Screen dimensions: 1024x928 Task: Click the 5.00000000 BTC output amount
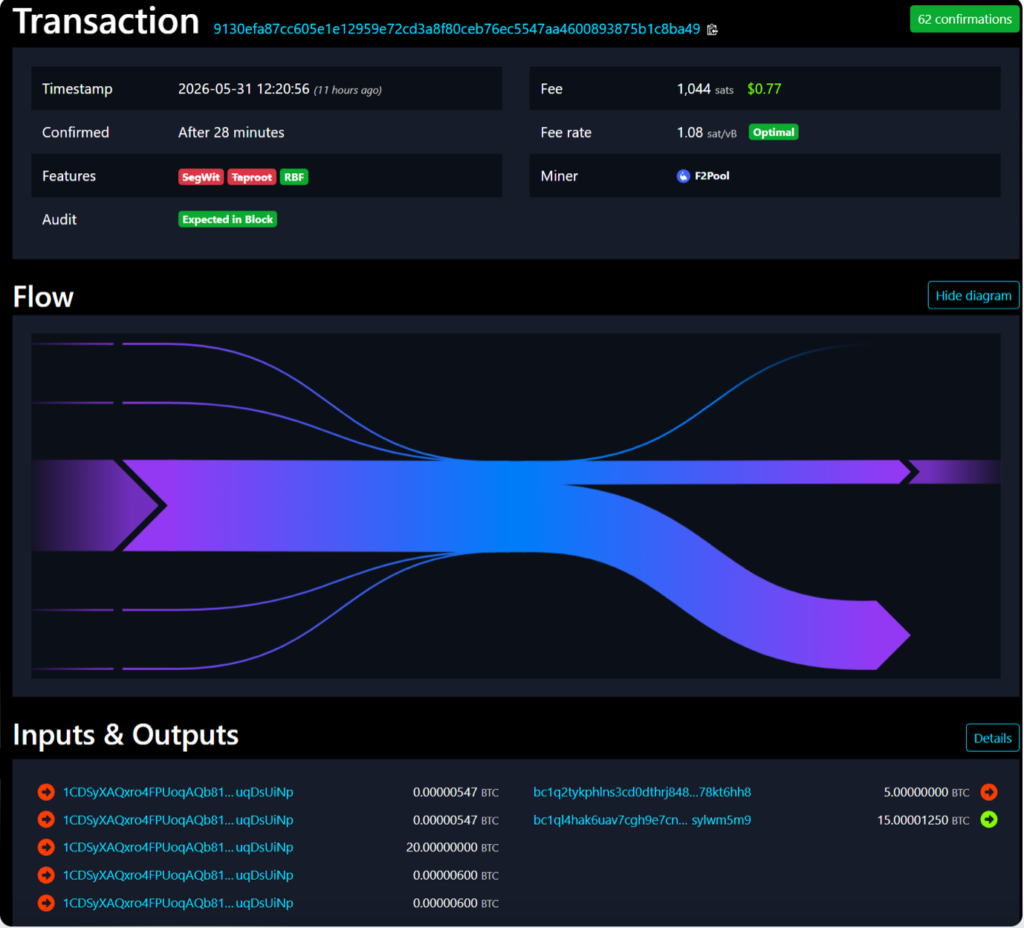tap(926, 792)
